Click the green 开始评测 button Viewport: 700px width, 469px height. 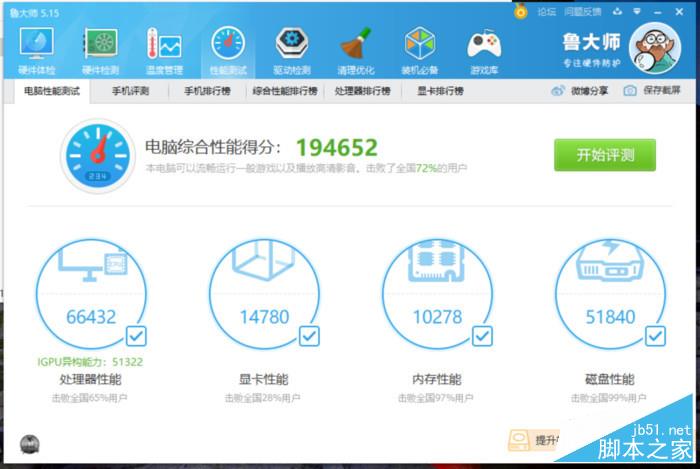(605, 155)
